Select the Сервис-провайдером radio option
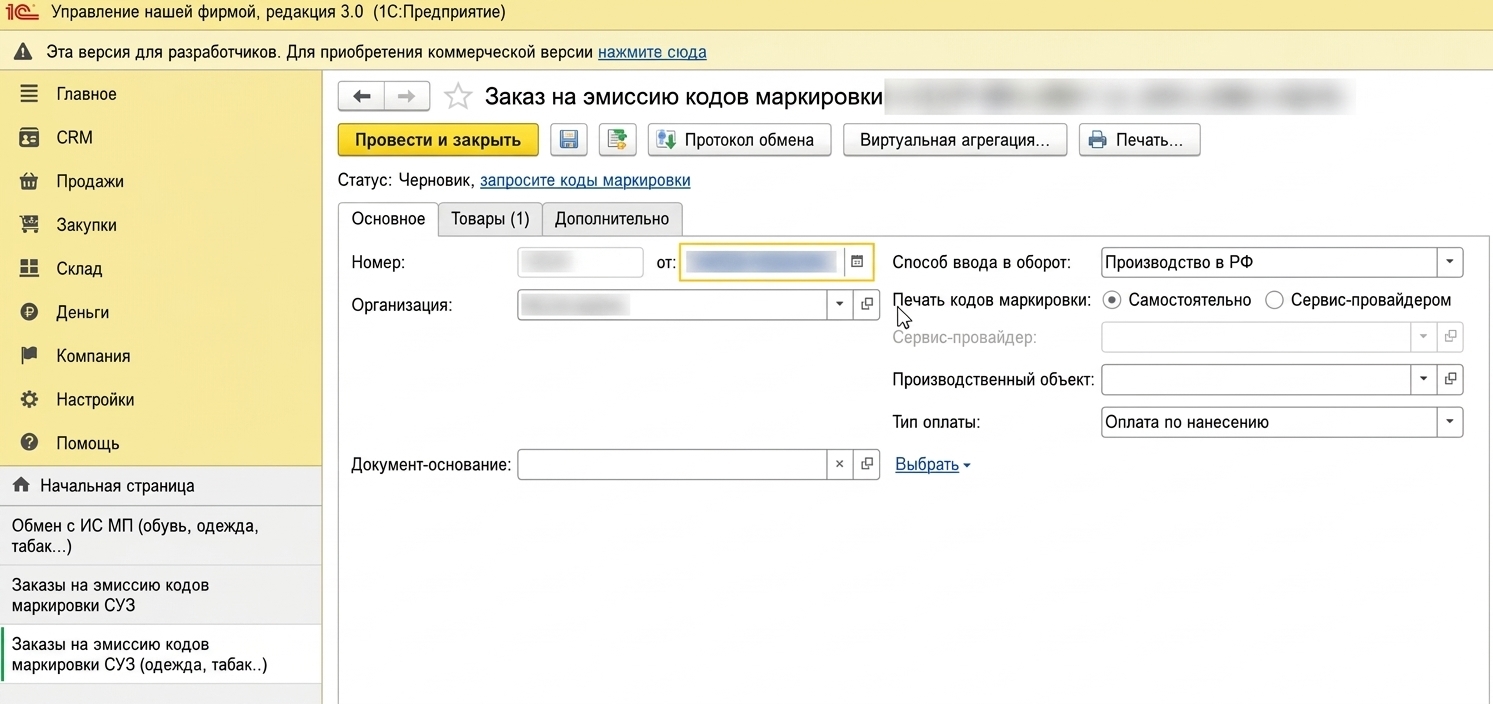Viewport: 1493px width, 704px height. point(1274,300)
